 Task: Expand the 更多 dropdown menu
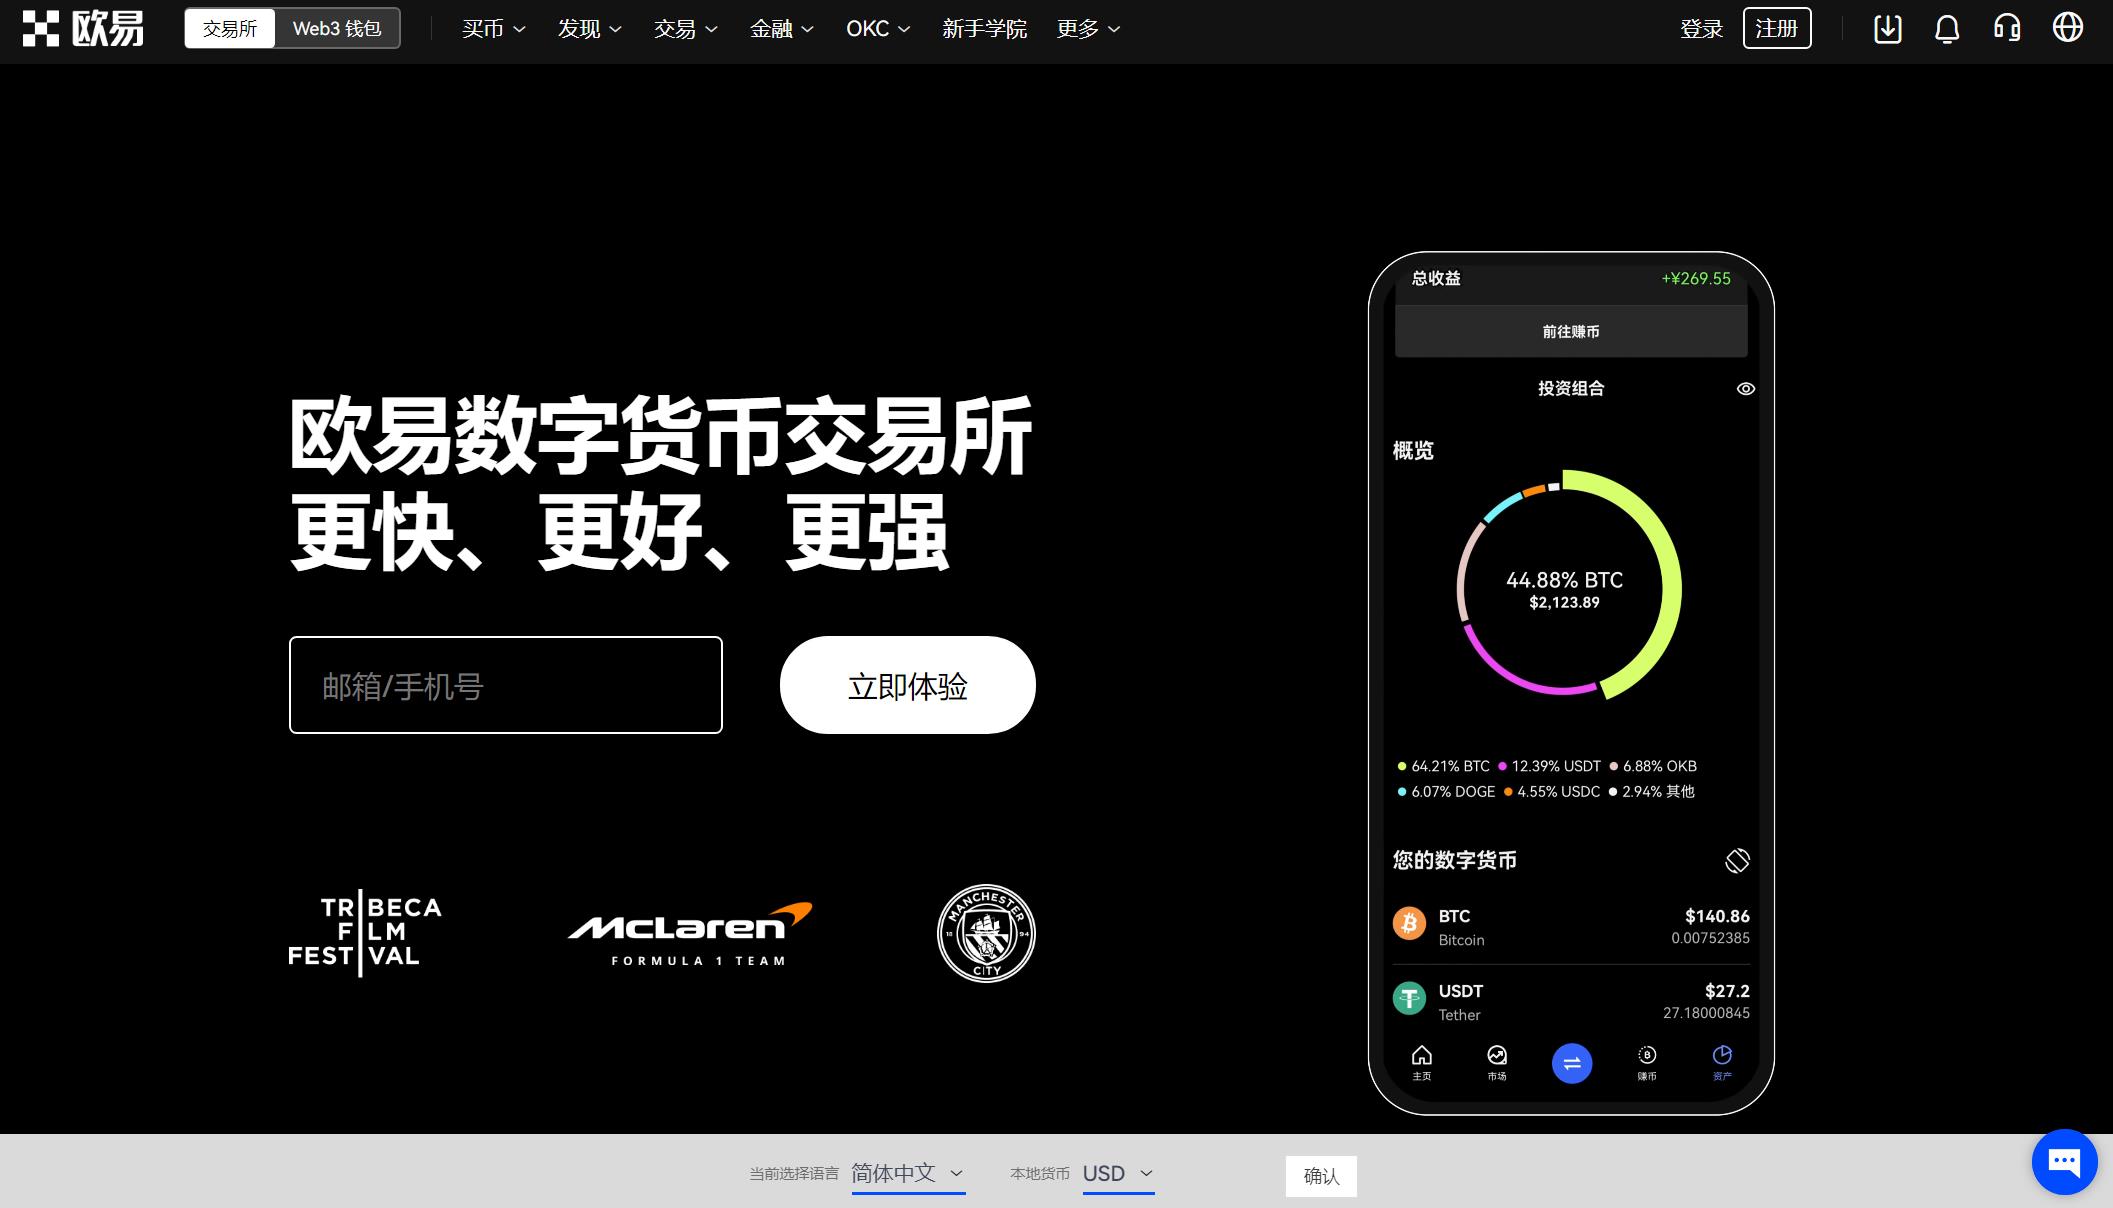point(1088,28)
